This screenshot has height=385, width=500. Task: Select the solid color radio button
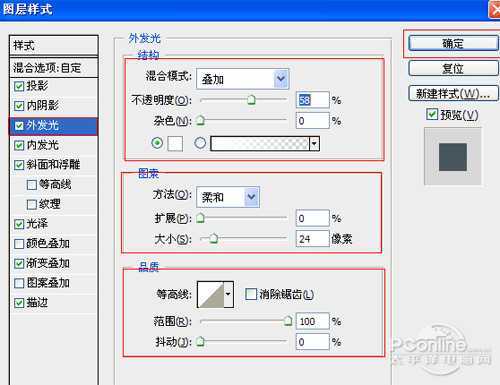157,143
